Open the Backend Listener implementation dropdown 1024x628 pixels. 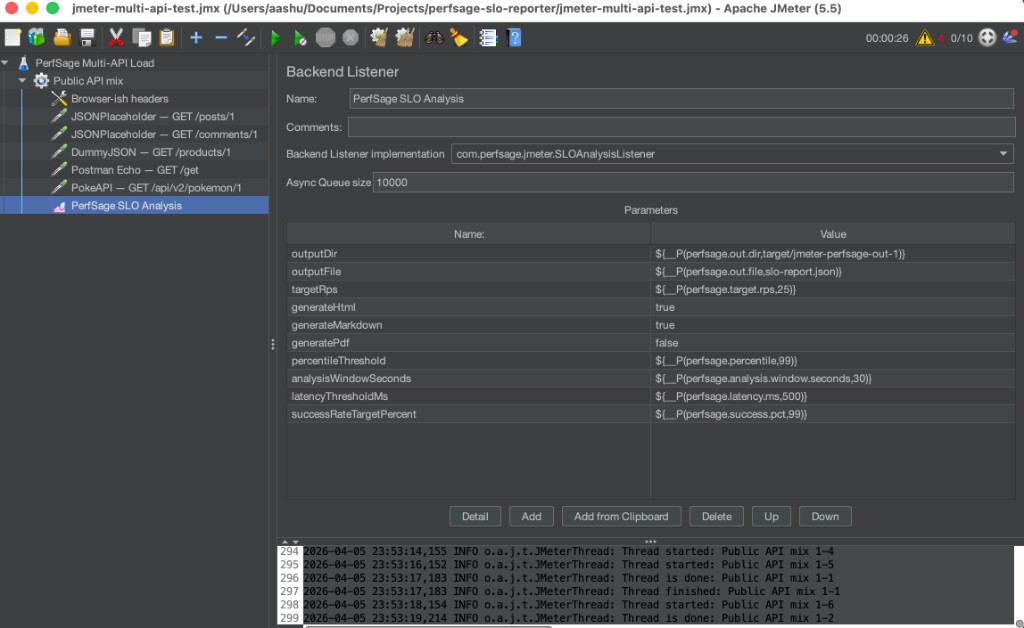(1003, 154)
